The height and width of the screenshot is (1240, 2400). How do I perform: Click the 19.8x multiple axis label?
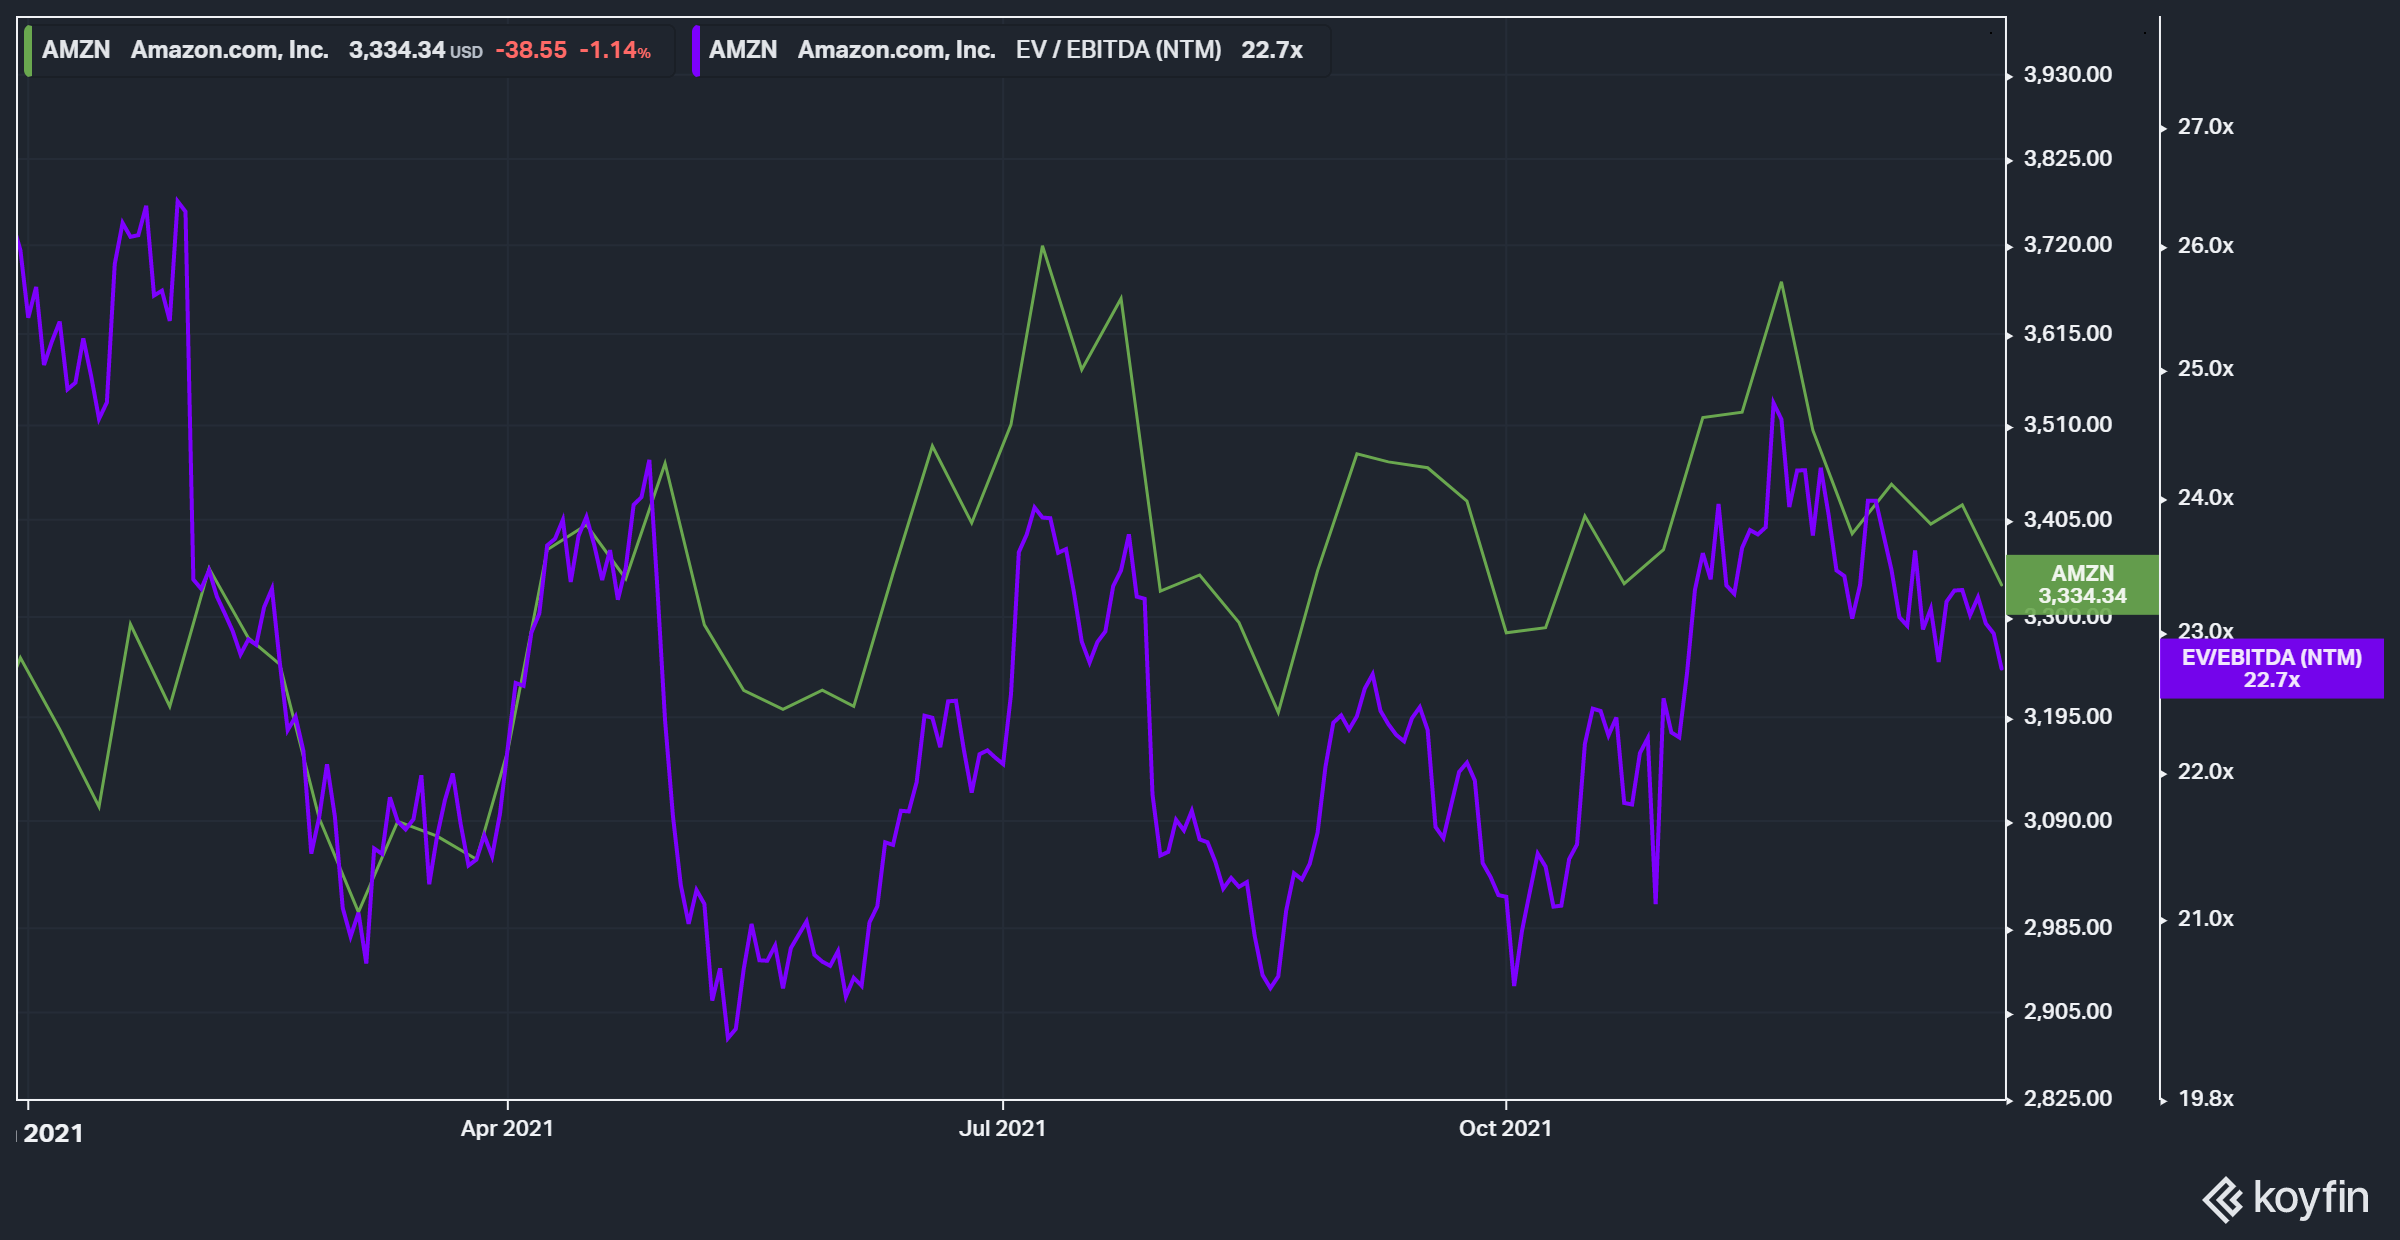pyautogui.click(x=2205, y=1099)
